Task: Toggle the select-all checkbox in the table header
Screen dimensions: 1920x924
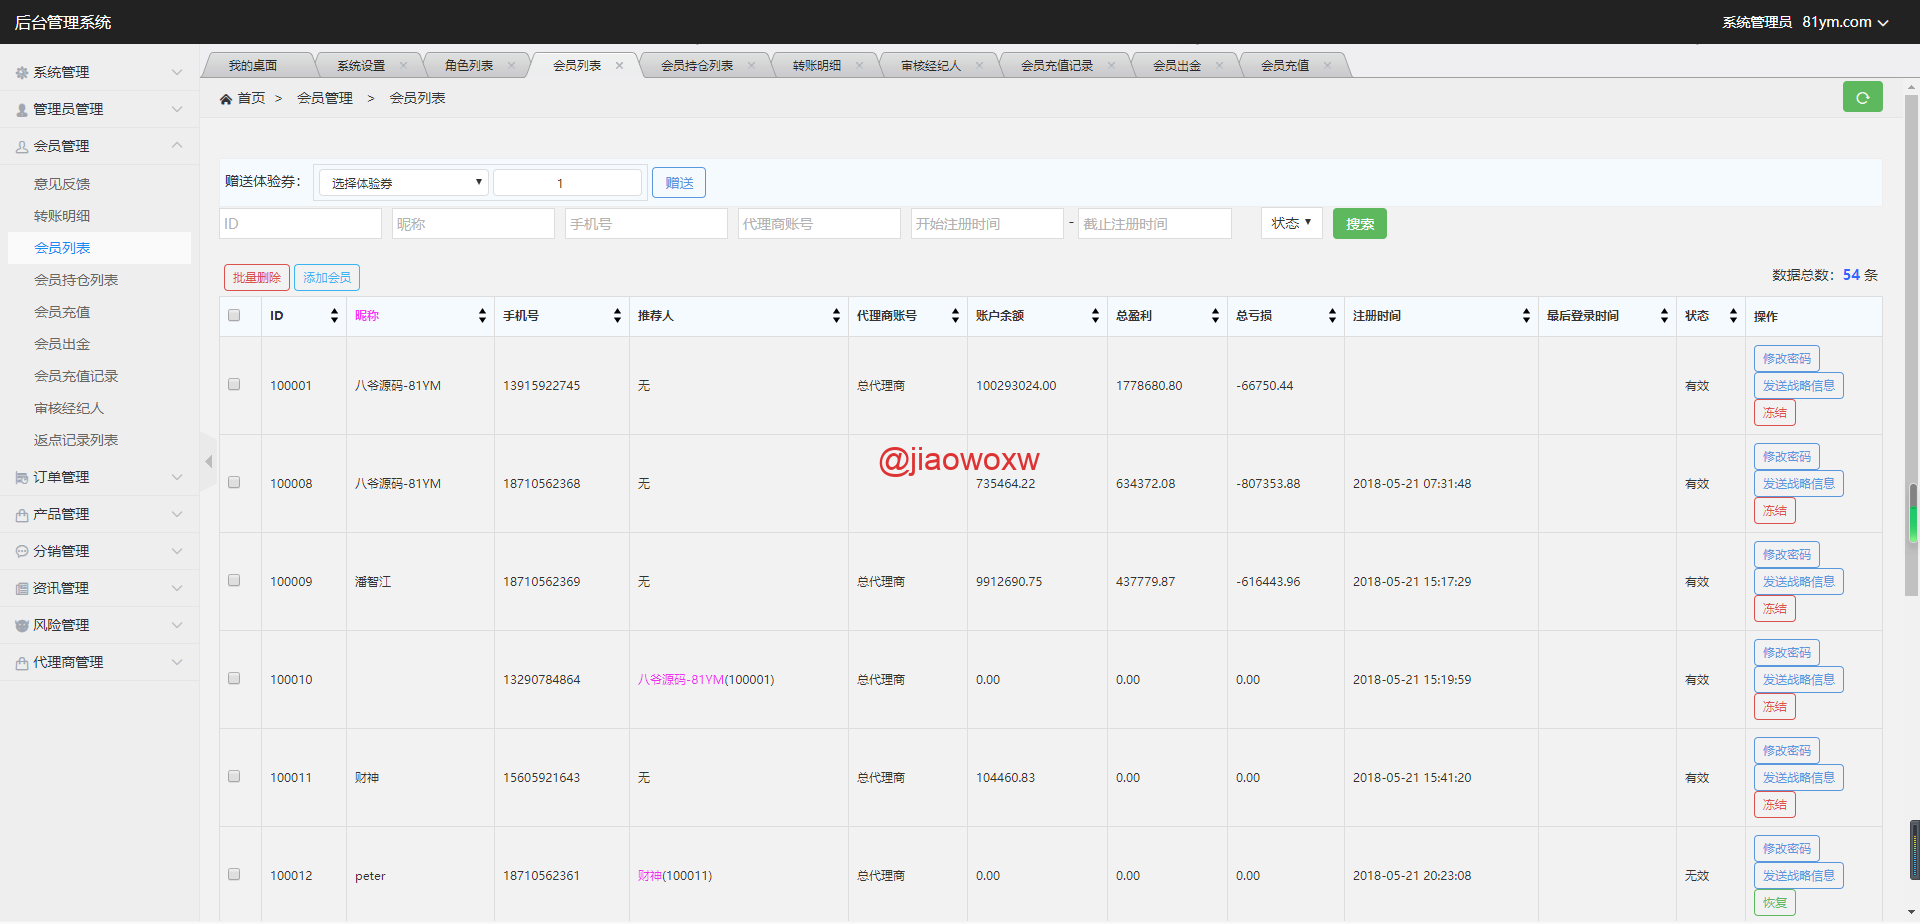Action: 234,315
